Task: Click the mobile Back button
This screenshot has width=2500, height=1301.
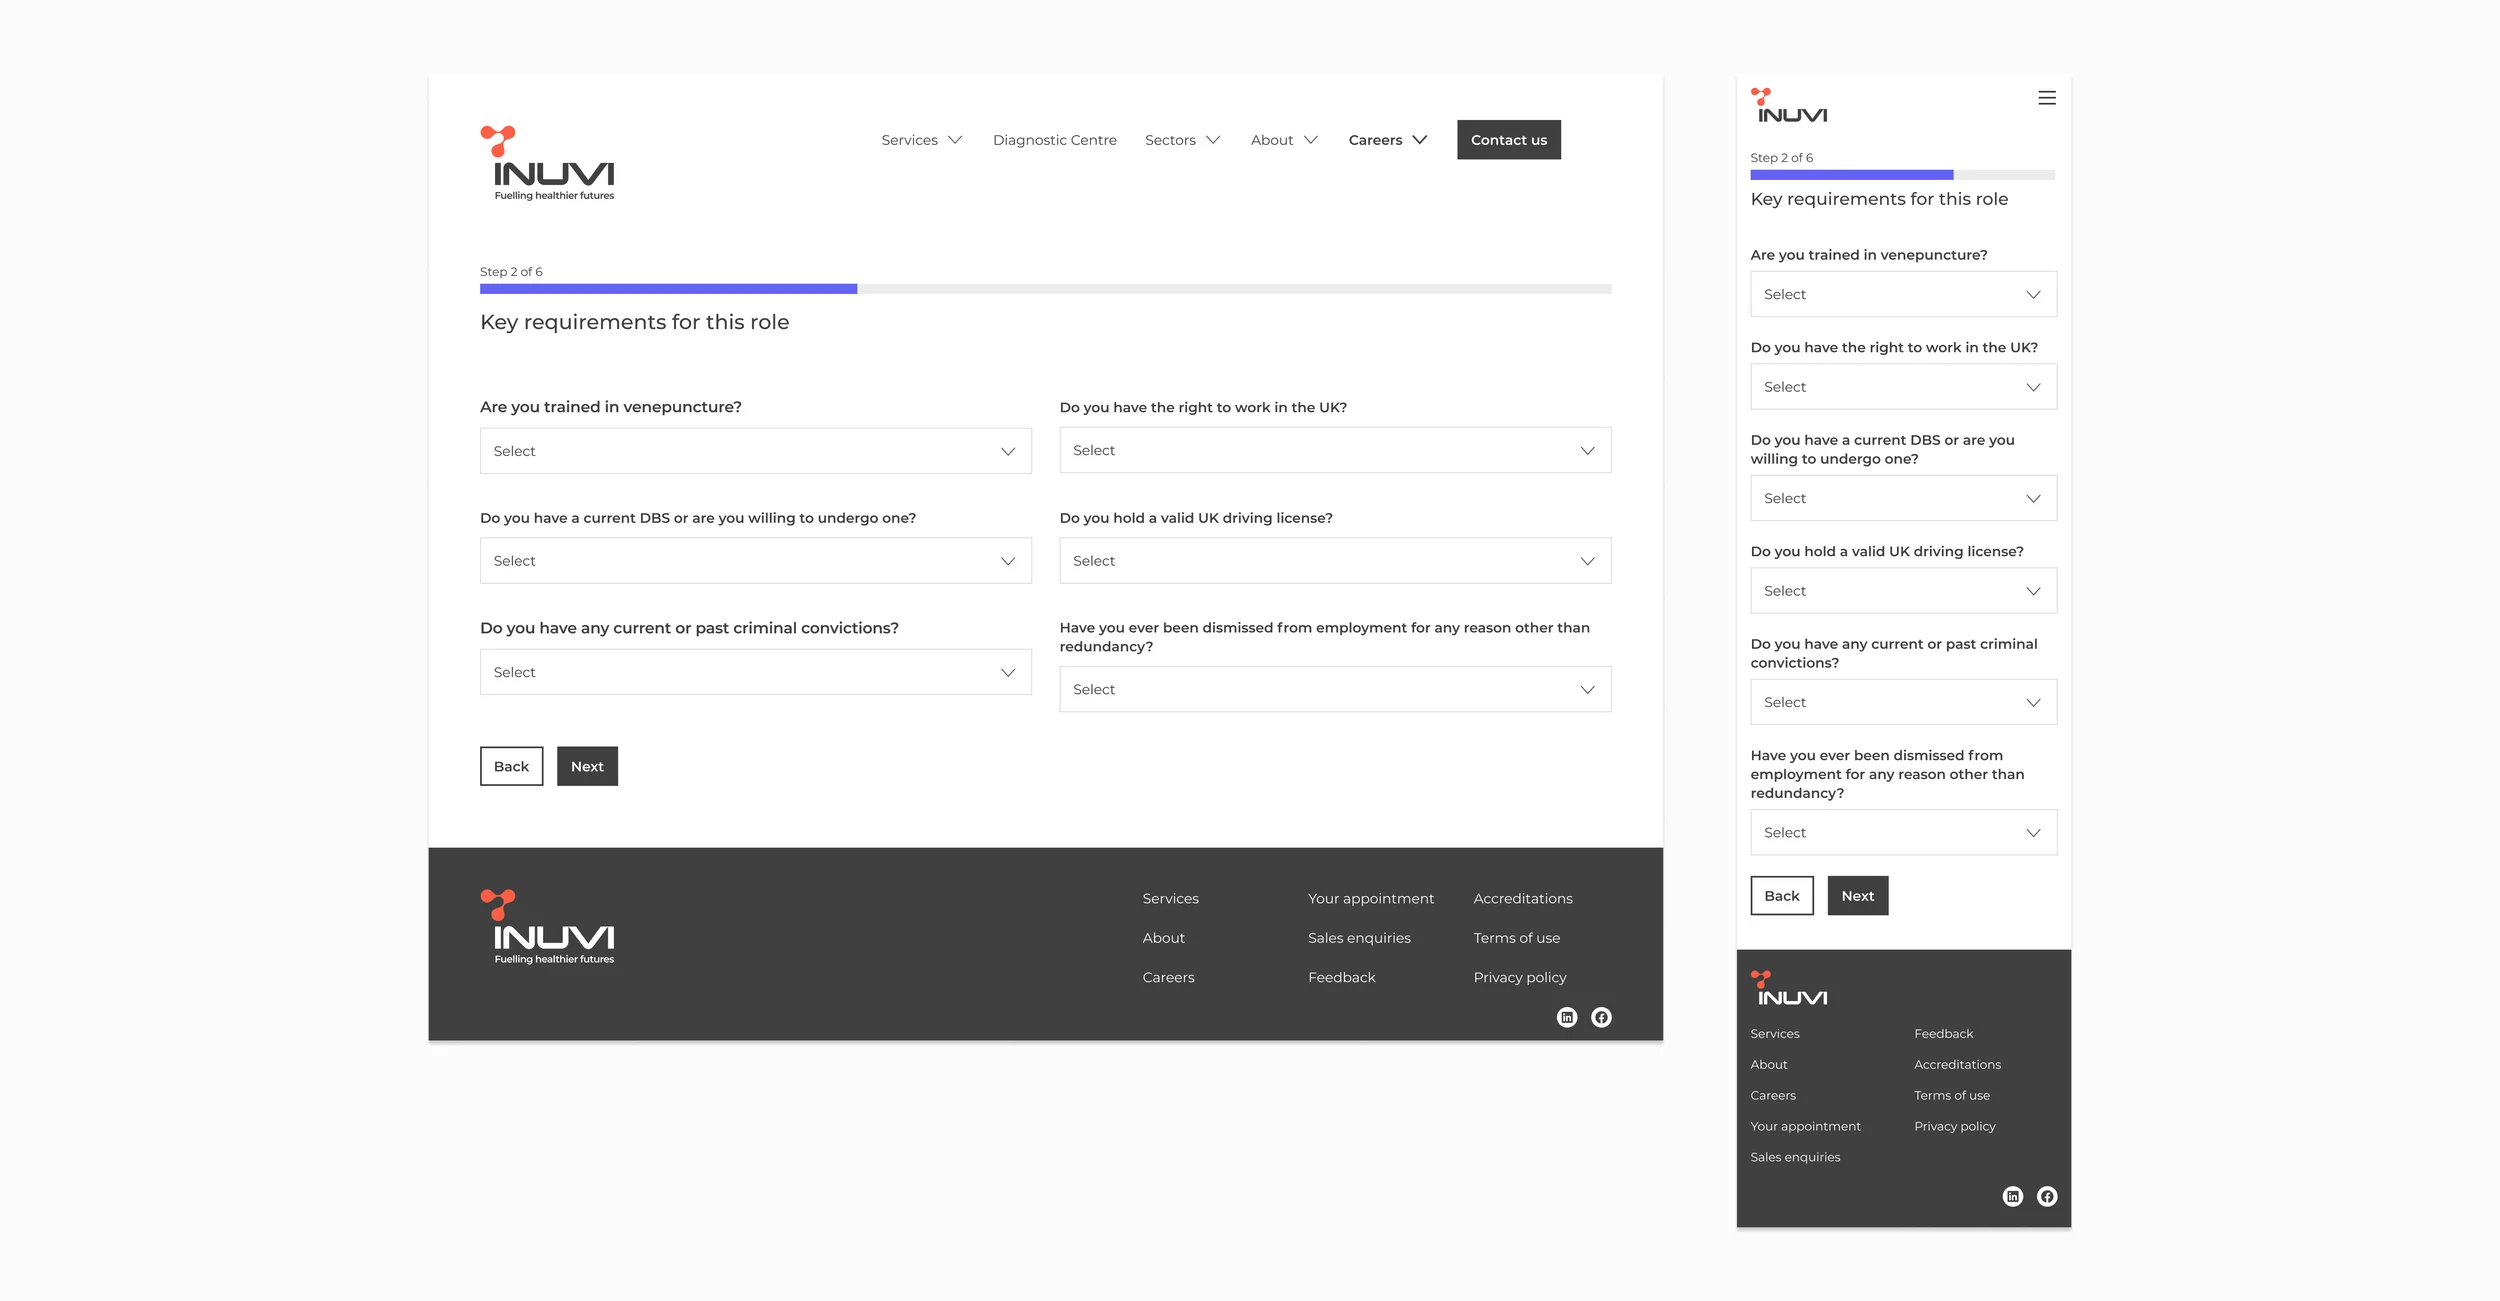Action: (1781, 896)
